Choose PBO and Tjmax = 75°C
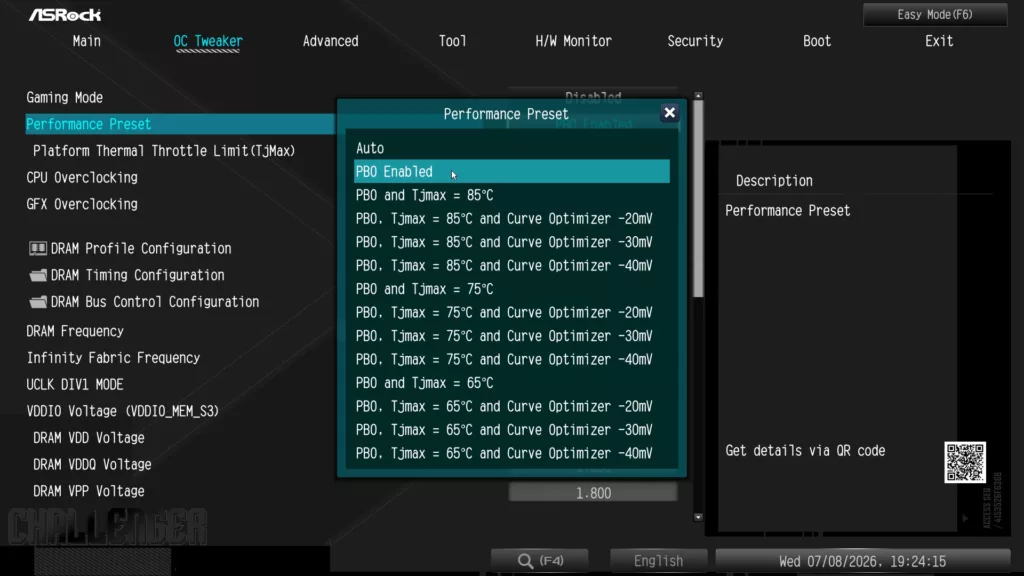Screen dimensions: 1024x576 tap(511, 289)
